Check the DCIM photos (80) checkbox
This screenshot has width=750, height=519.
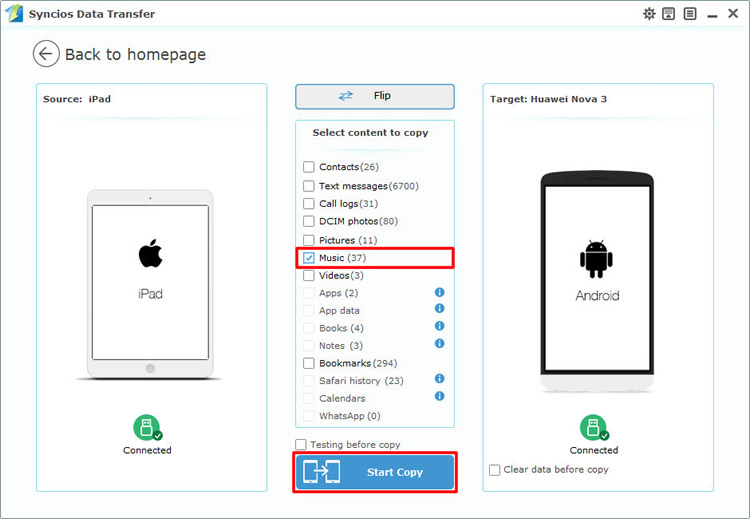click(309, 221)
